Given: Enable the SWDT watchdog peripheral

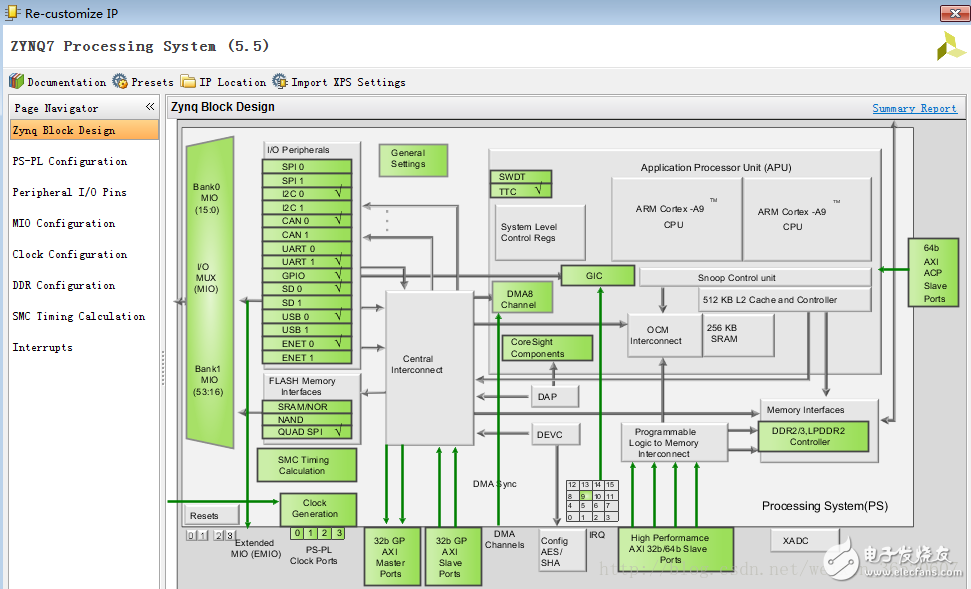Looking at the screenshot, I should click(520, 175).
